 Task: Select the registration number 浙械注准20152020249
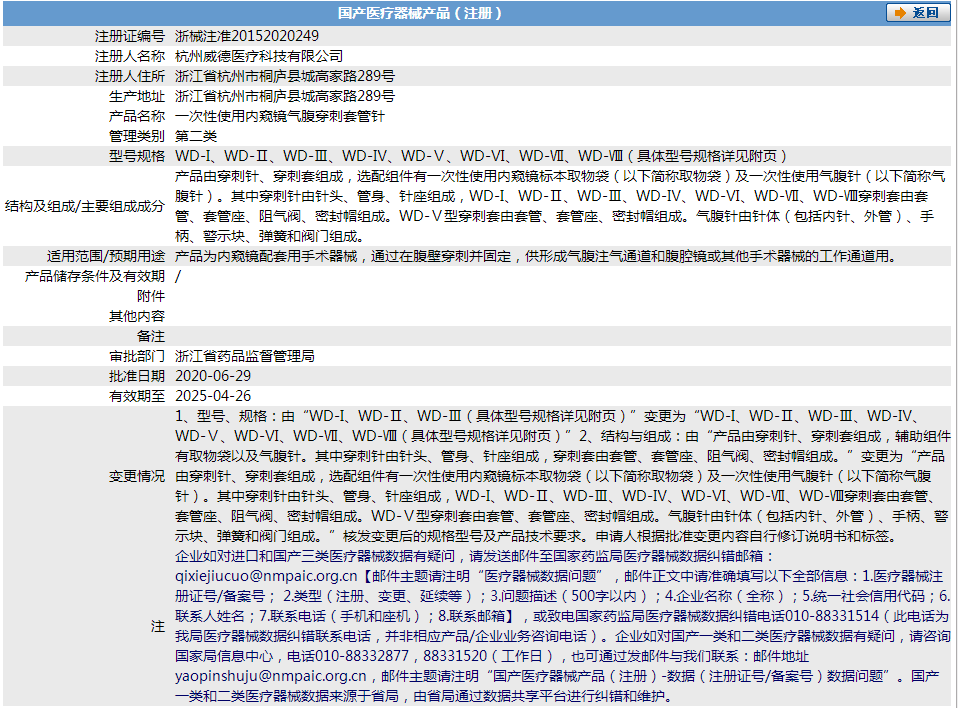point(247,36)
